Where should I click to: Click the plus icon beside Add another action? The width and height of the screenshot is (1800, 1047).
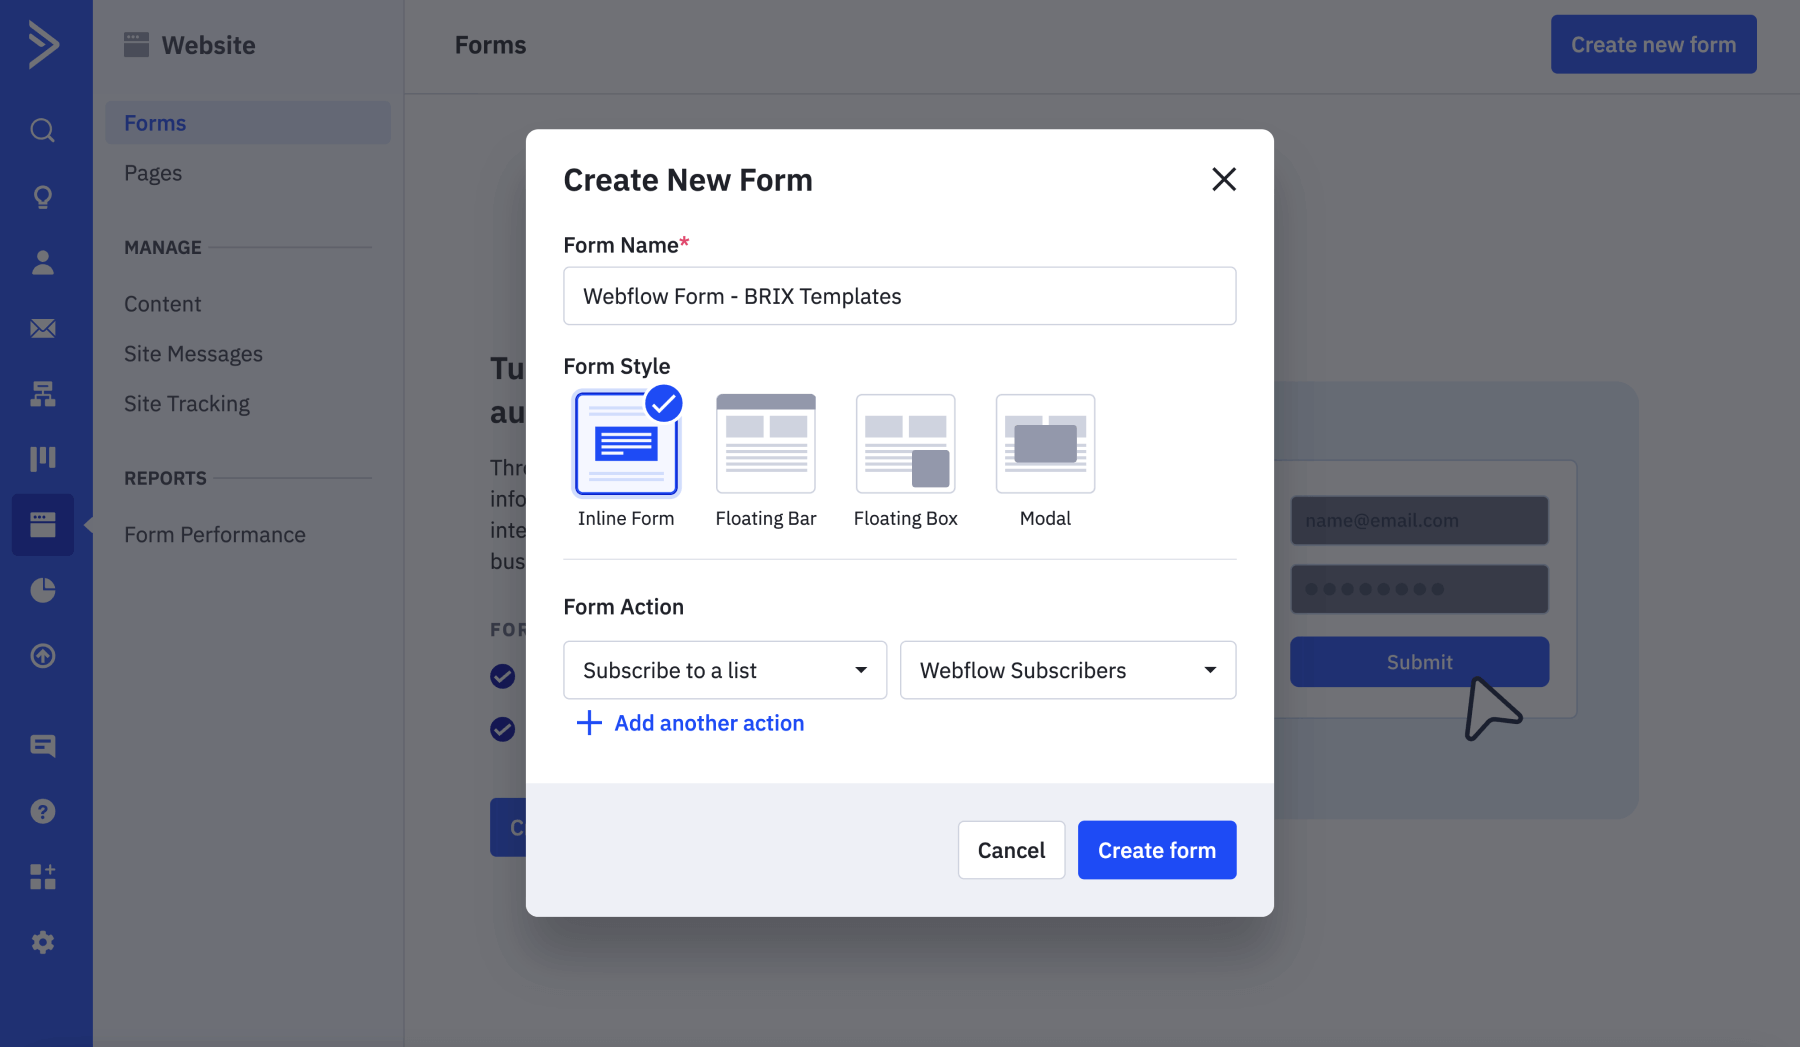click(589, 723)
